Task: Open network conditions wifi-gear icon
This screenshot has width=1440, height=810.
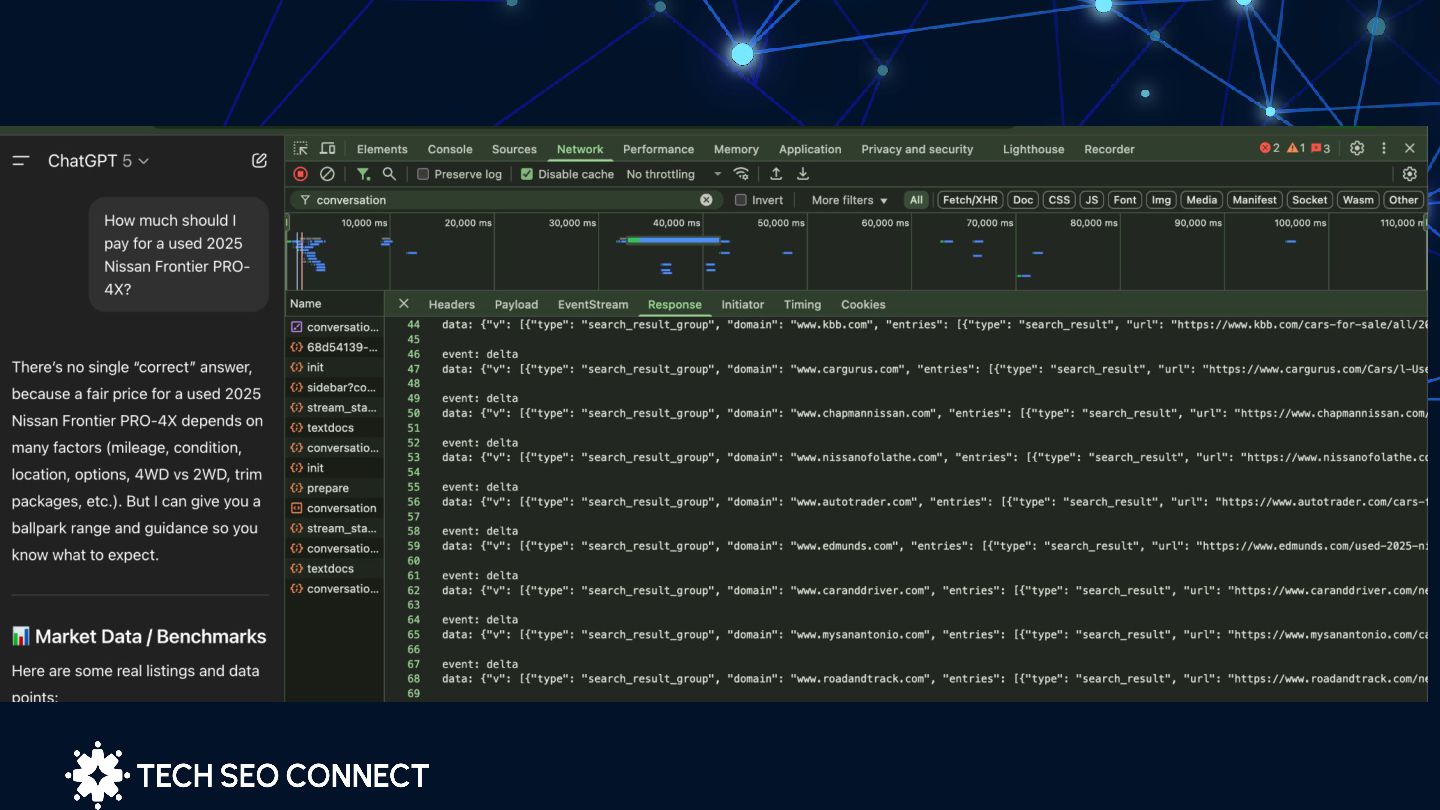Action: pos(741,174)
